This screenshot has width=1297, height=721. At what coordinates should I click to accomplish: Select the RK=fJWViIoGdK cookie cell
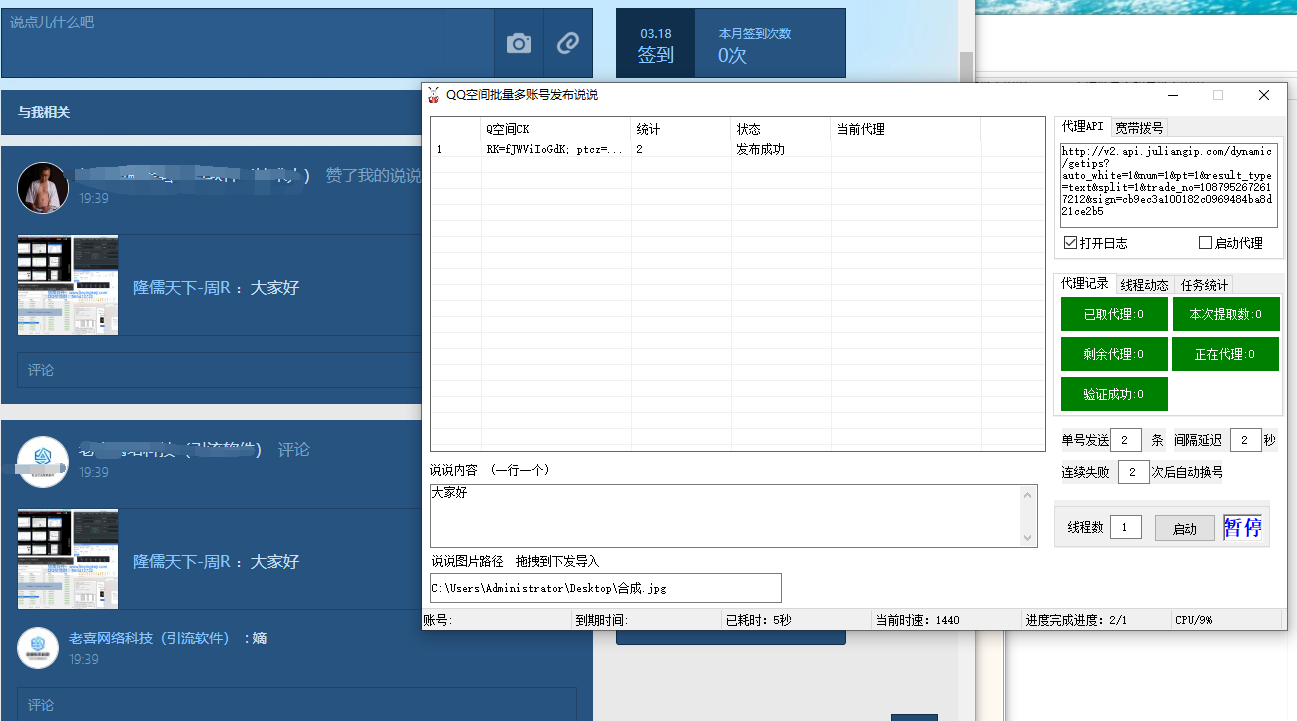[556, 149]
